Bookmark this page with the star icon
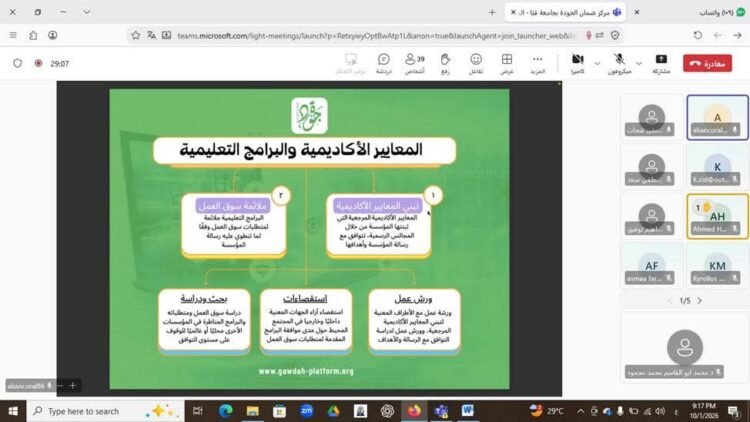The width and height of the screenshot is (750, 422). [136, 35]
